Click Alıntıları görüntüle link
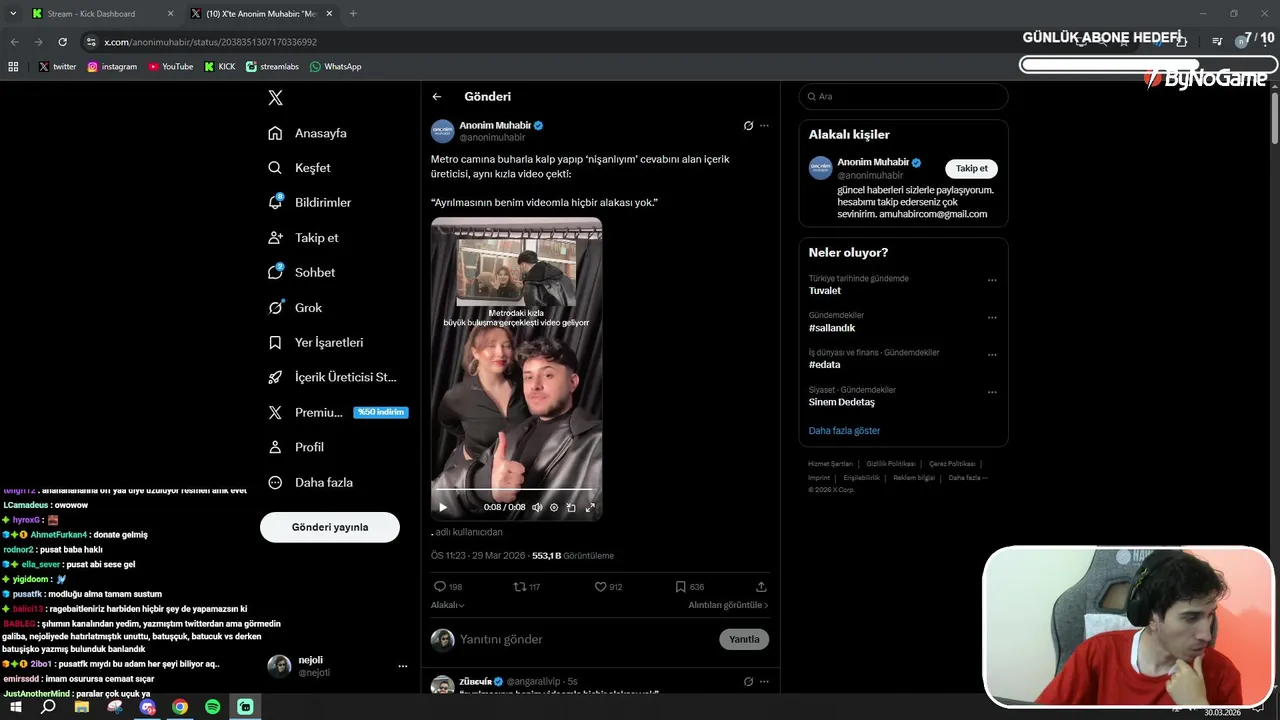 pyautogui.click(x=728, y=605)
